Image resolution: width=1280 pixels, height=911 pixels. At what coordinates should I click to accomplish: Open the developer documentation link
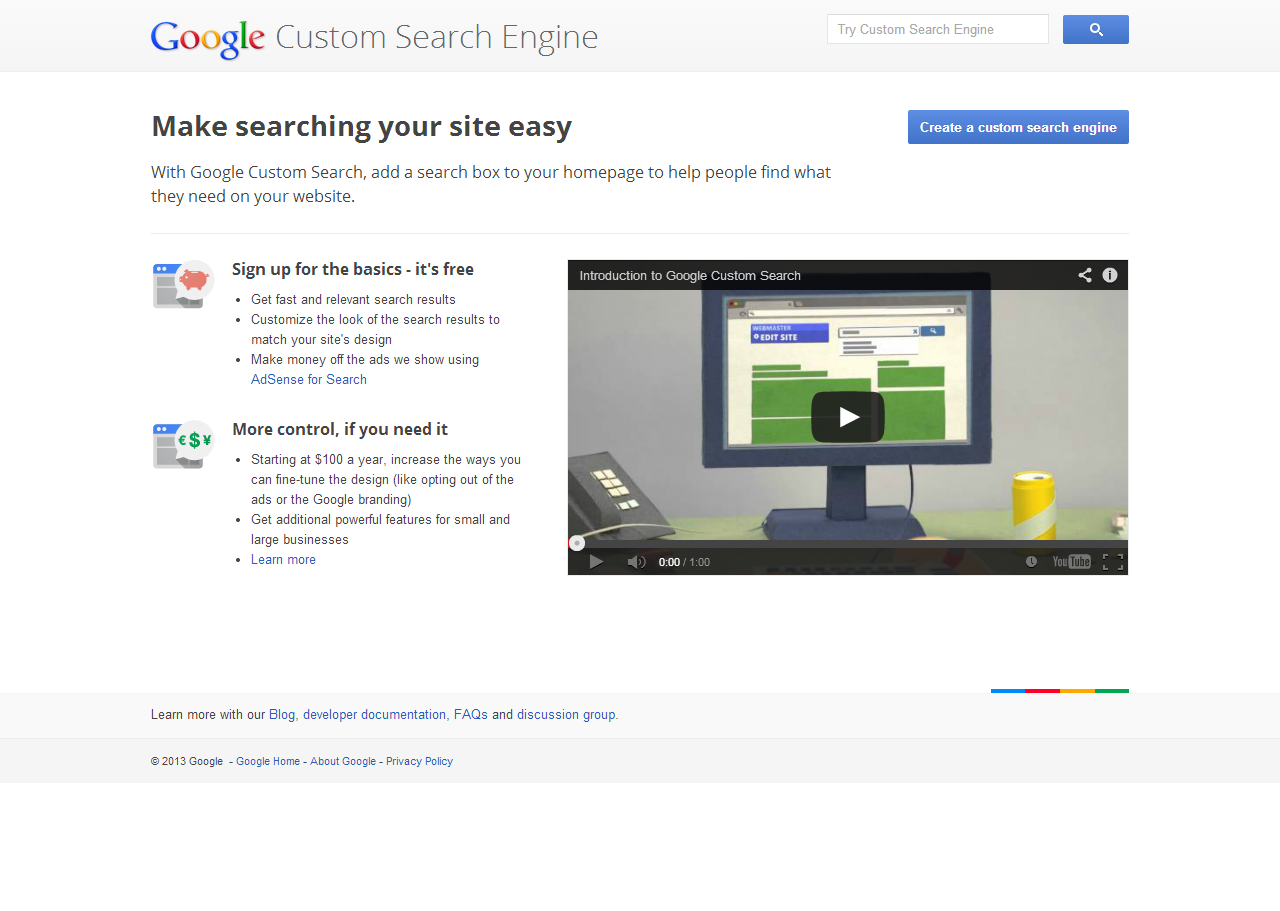pos(374,715)
